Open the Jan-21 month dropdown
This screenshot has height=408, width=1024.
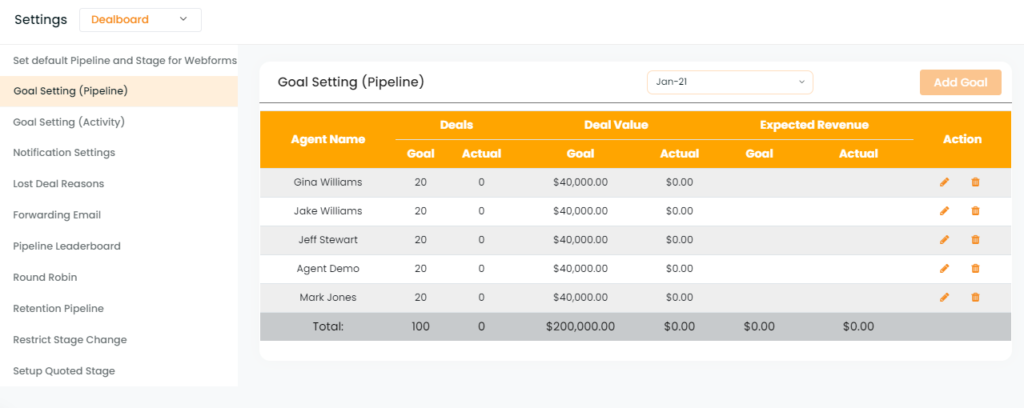(730, 82)
